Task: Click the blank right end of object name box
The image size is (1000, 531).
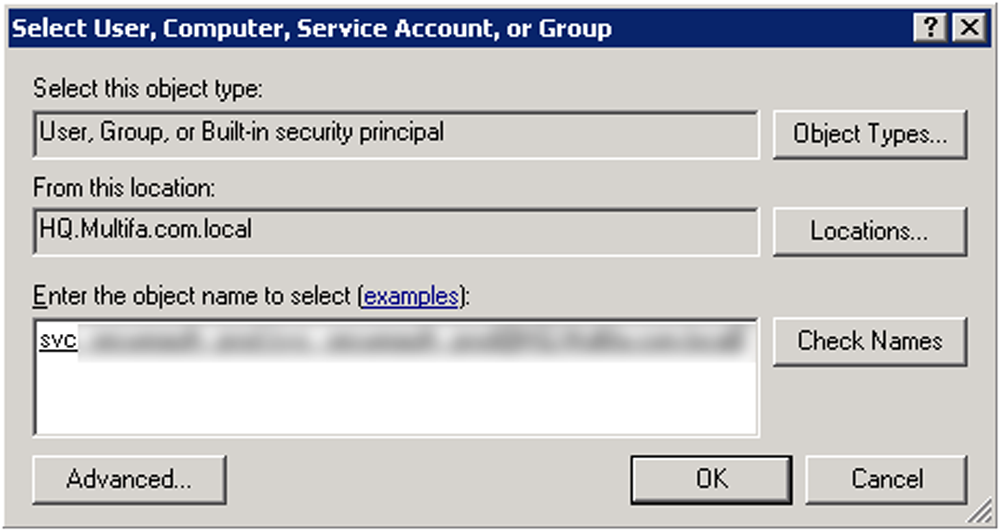Action: point(752,341)
